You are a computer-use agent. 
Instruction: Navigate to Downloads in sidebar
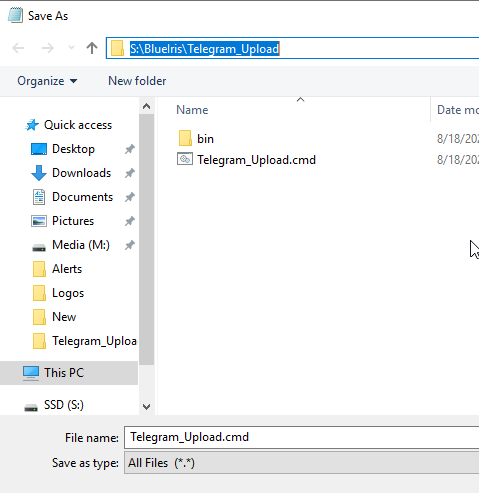pyautogui.click(x=81, y=173)
